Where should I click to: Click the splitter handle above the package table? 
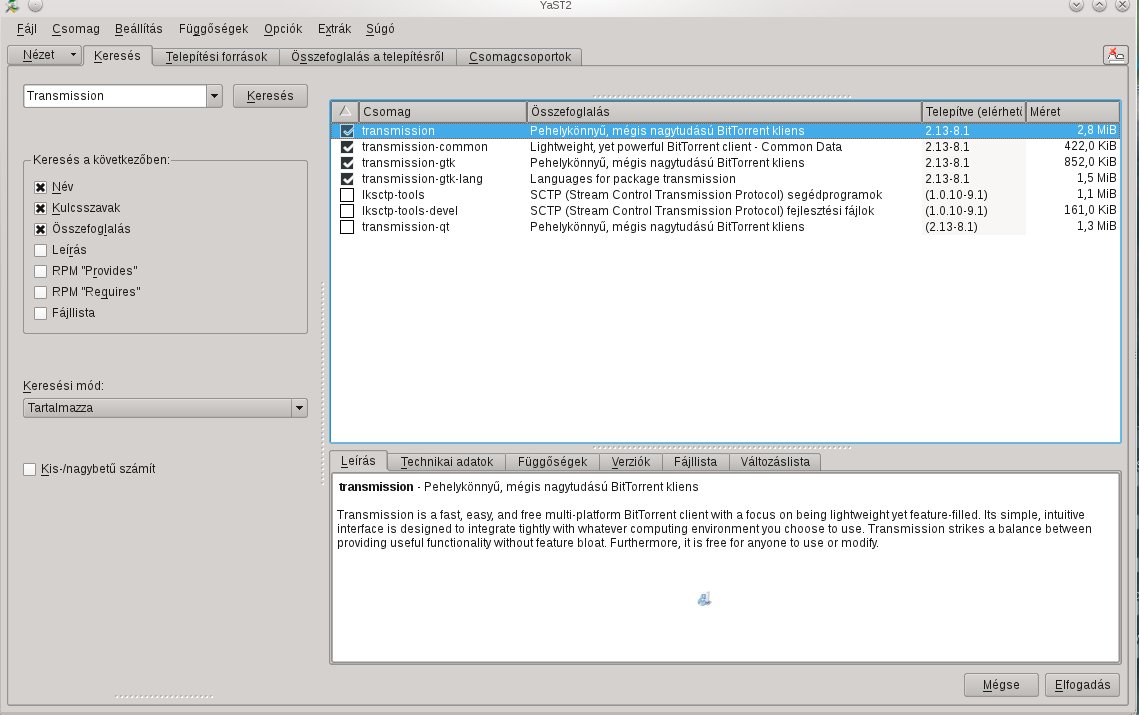722,96
